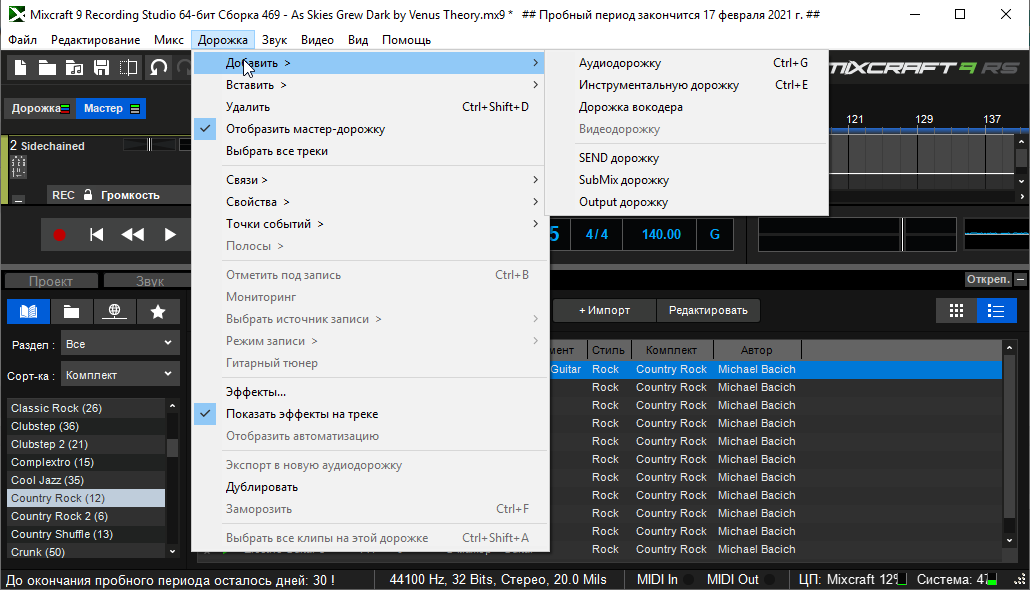Click the colored bars icon on Дорожка button

coord(65,109)
